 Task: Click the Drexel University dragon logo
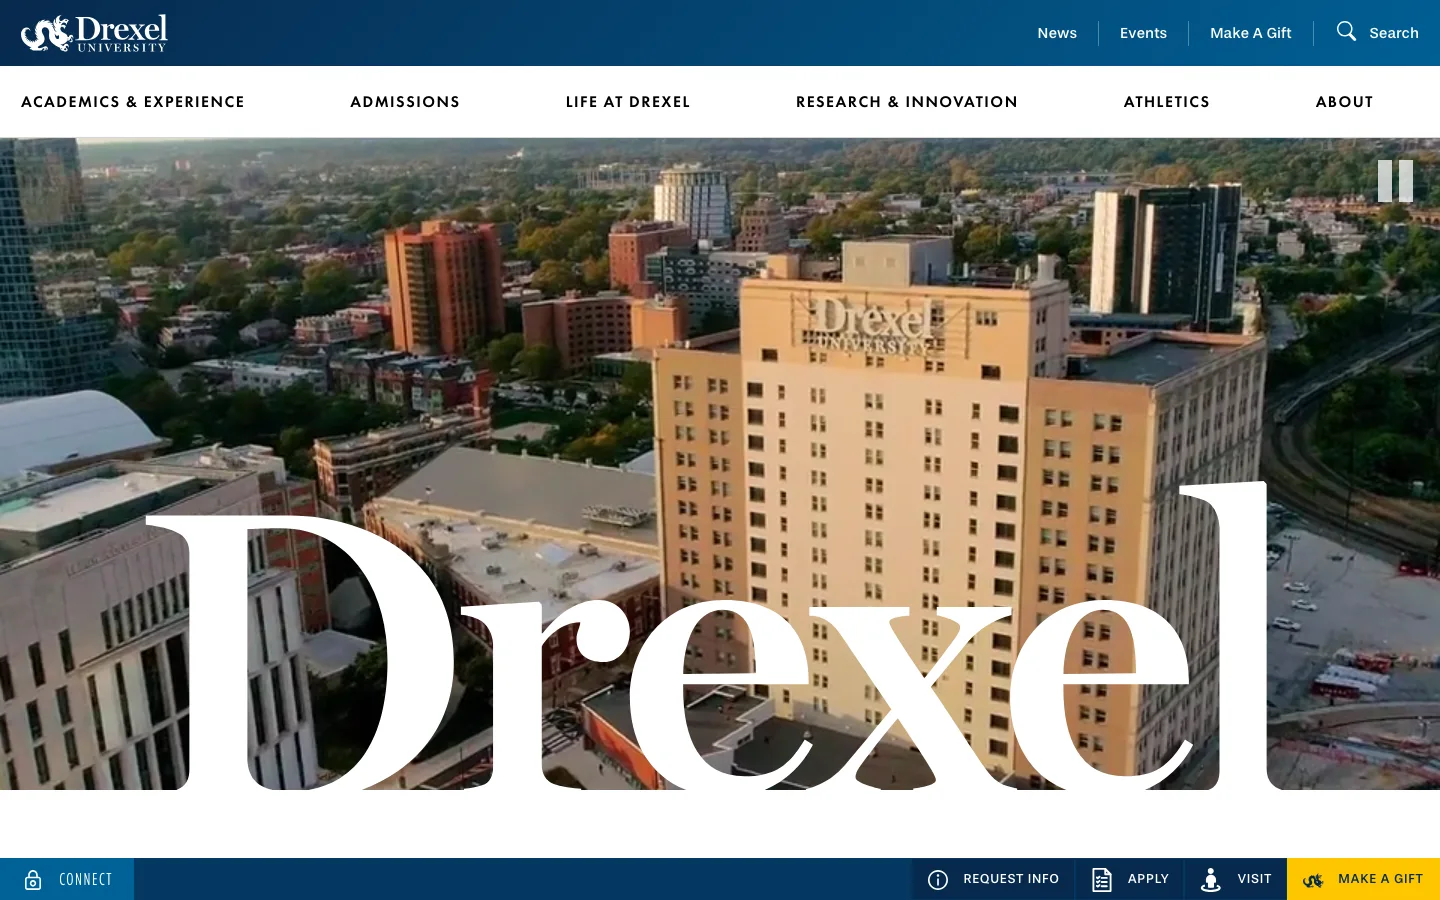94,33
